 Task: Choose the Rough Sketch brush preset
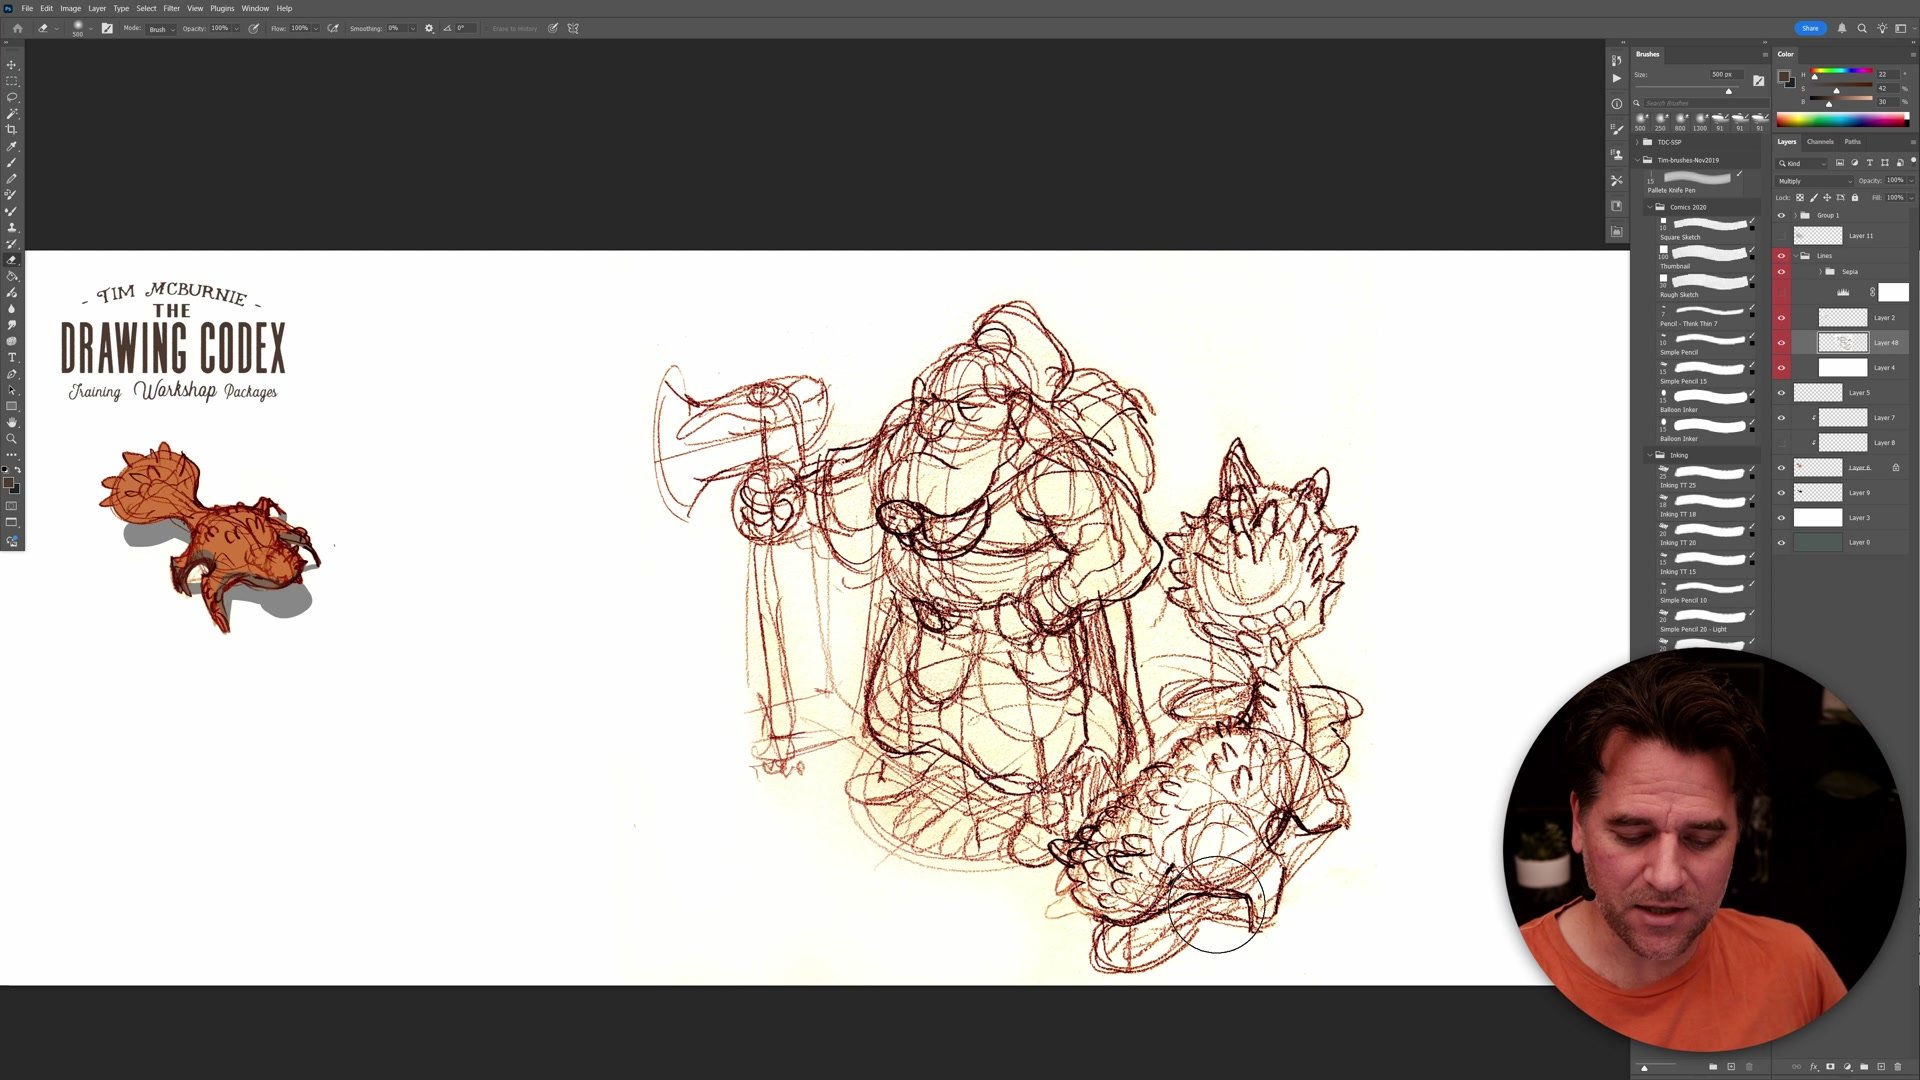1705,283
